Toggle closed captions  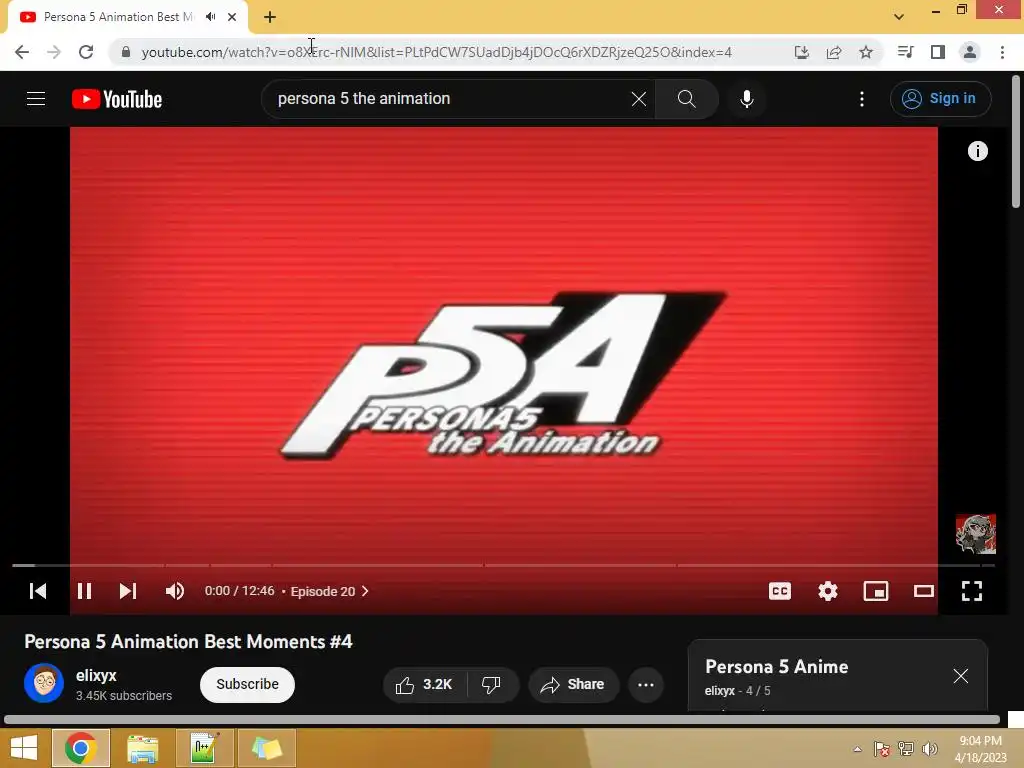click(780, 591)
